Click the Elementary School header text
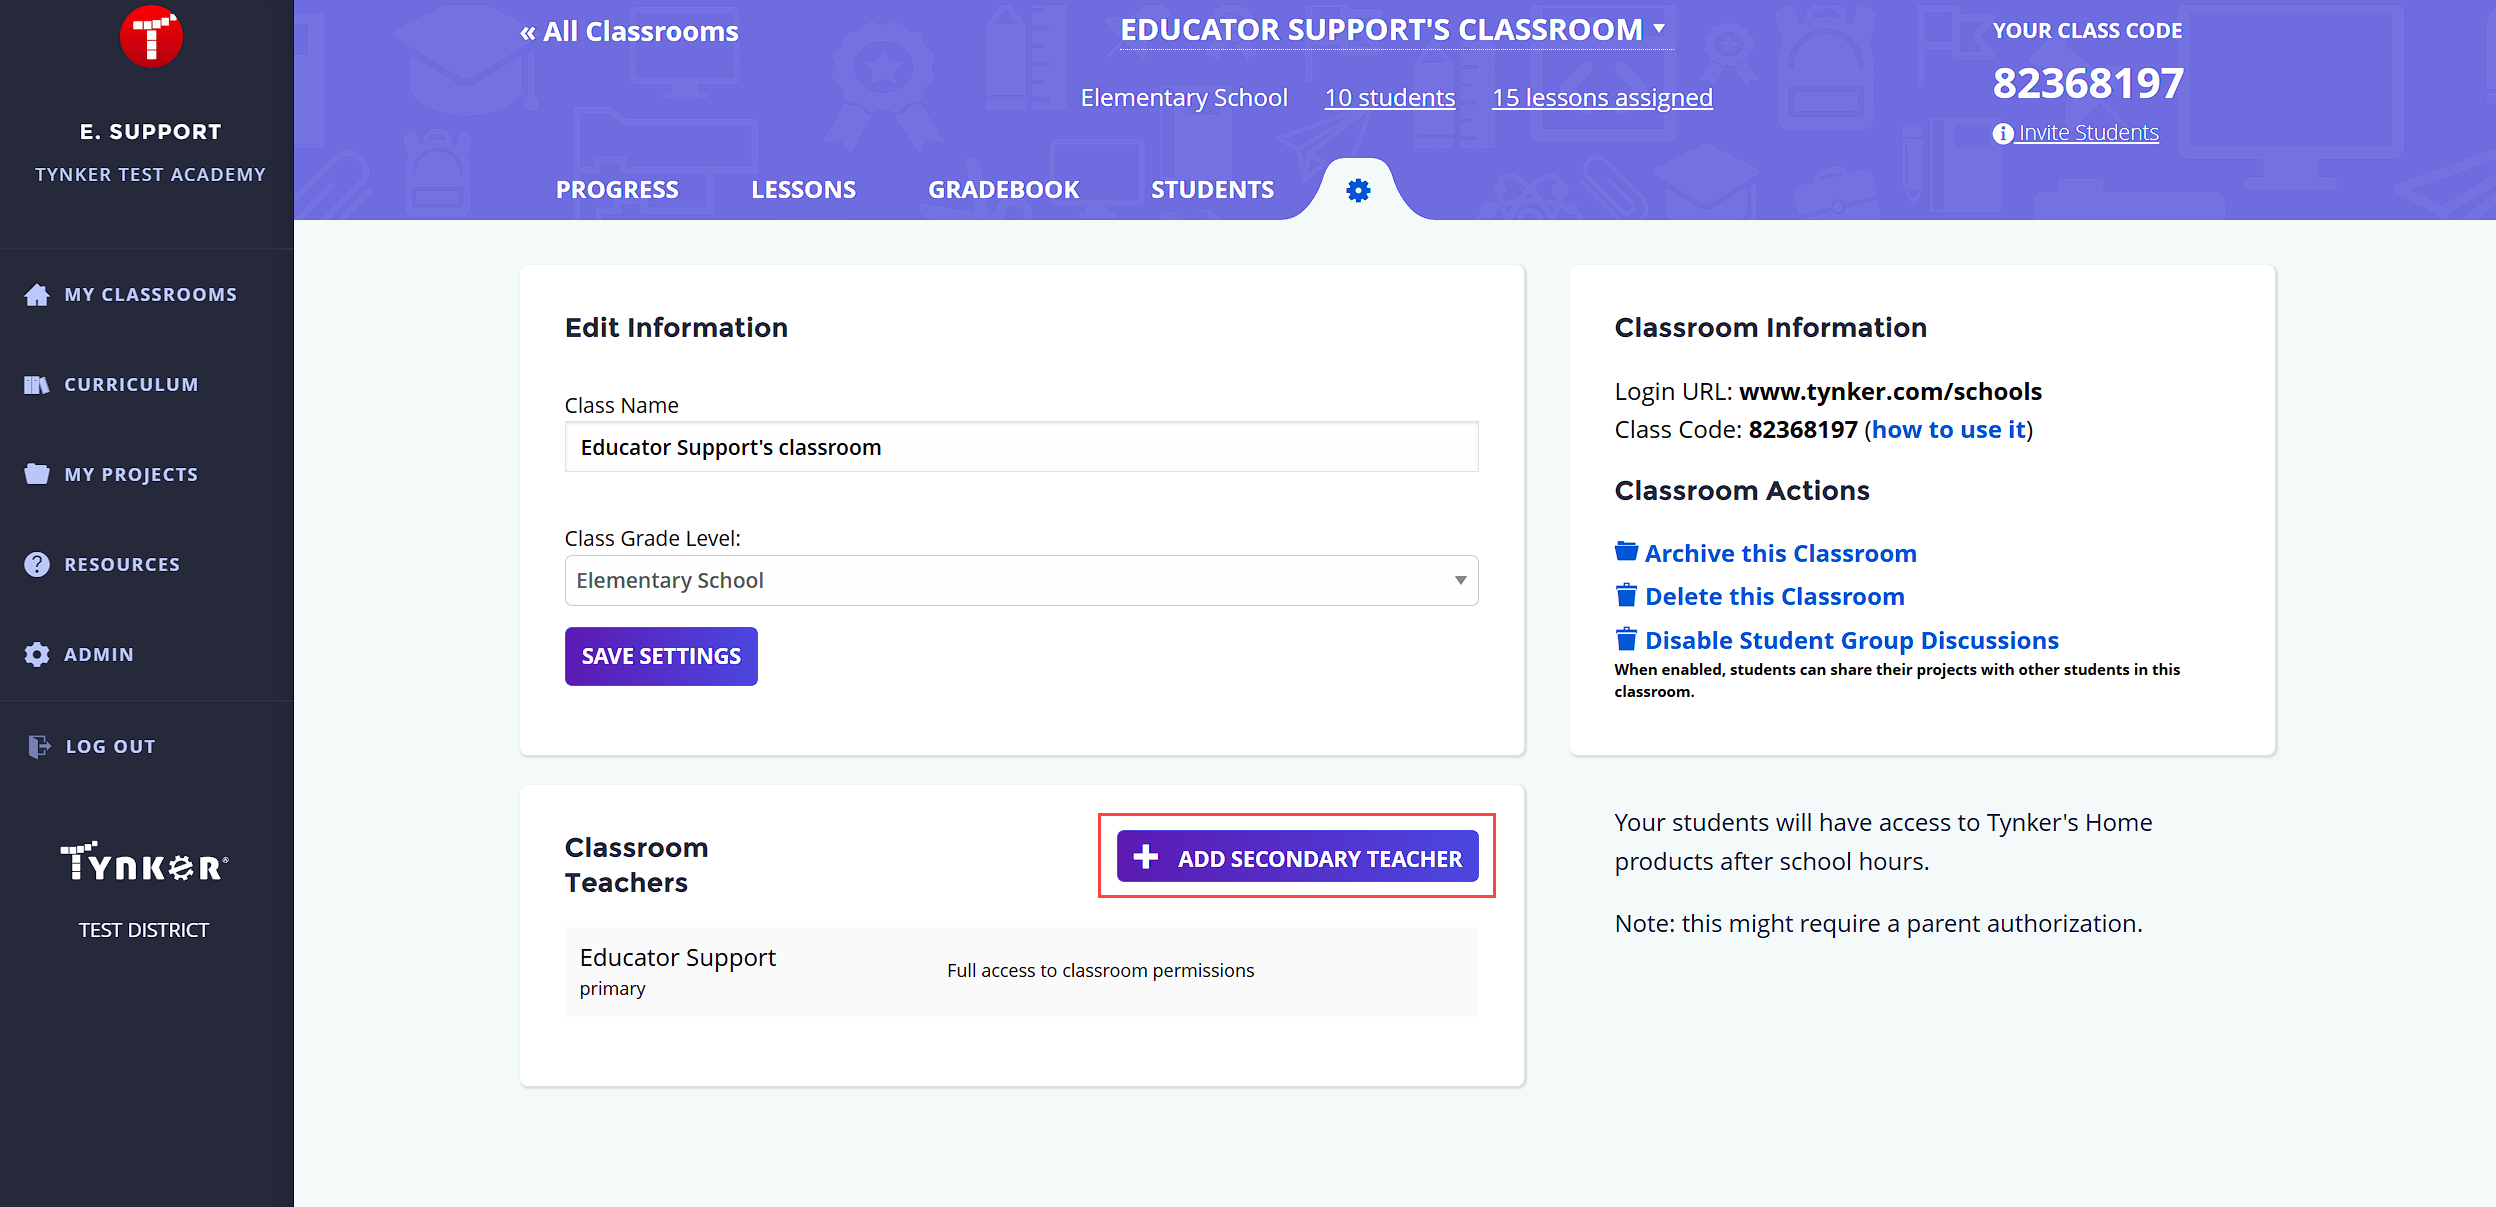This screenshot has height=1207, width=2496. click(1184, 98)
